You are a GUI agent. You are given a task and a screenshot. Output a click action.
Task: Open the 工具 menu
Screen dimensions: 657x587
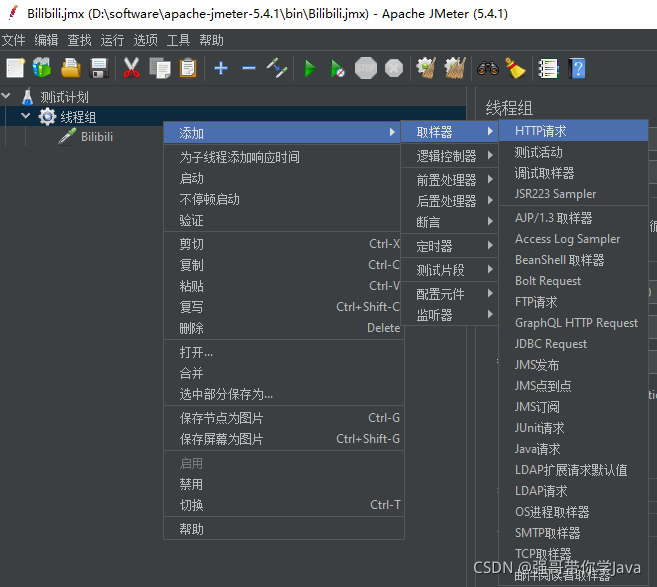coord(178,40)
